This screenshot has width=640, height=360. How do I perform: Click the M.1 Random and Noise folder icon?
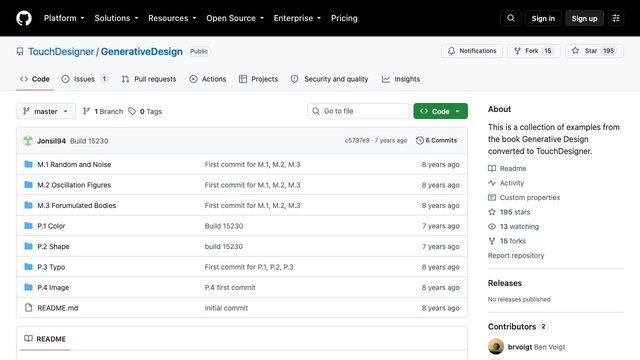pyautogui.click(x=28, y=164)
